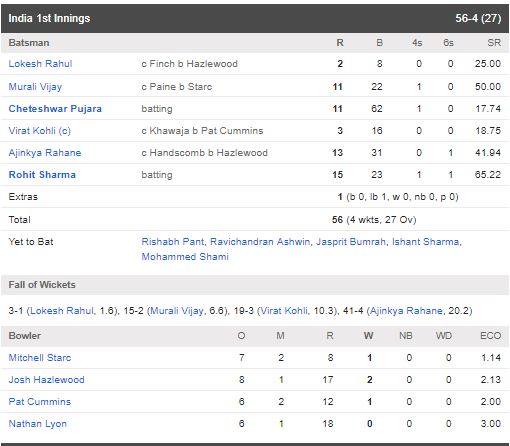Open Murali Vijay in Fall of Wickets
The width and height of the screenshot is (510, 446).
click(177, 311)
